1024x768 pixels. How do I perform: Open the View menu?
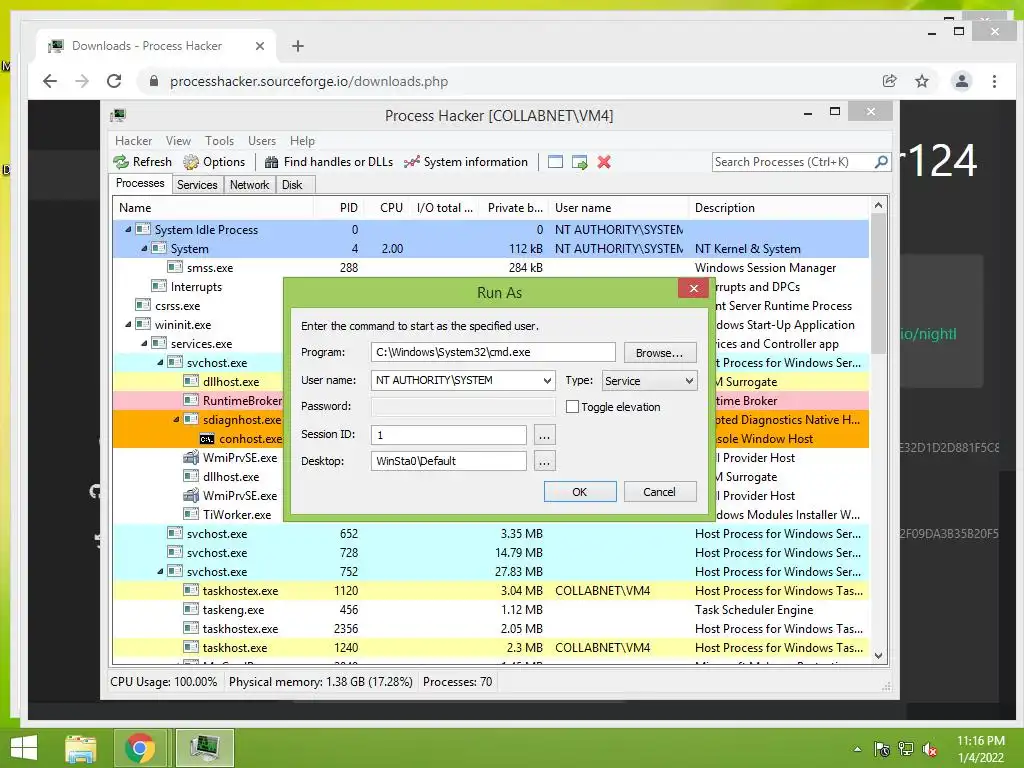click(178, 140)
